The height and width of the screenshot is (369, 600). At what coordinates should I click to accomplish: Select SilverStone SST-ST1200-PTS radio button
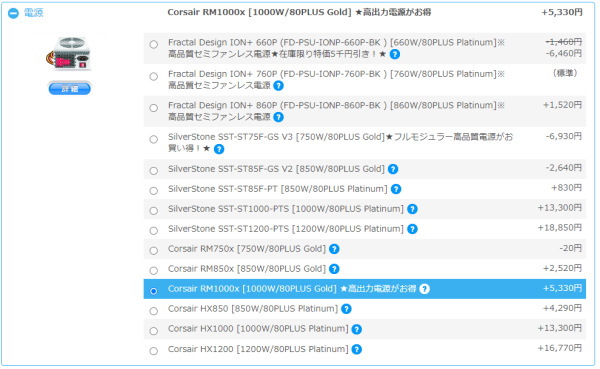click(154, 230)
